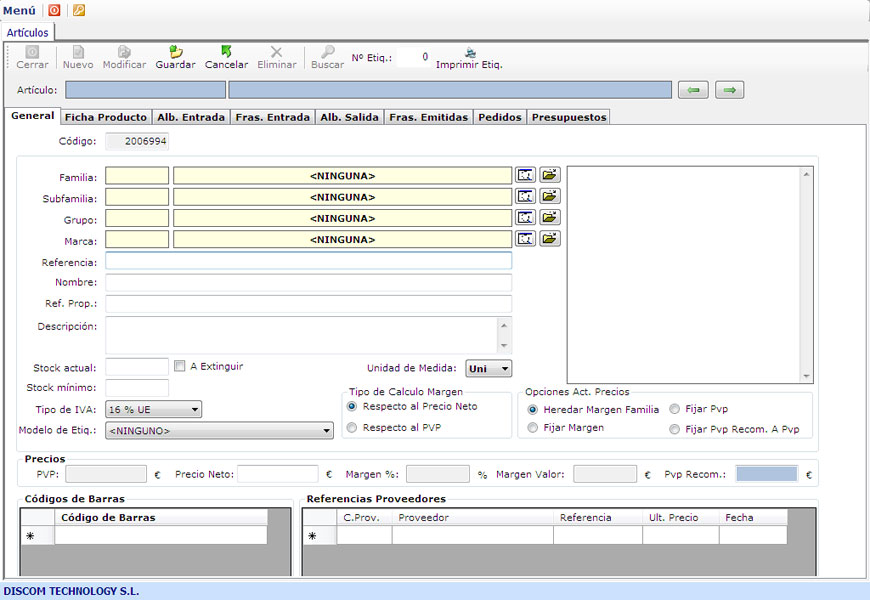Image resolution: width=870 pixels, height=600 pixels.
Task: Go to next article with right arrow
Action: coord(730,90)
